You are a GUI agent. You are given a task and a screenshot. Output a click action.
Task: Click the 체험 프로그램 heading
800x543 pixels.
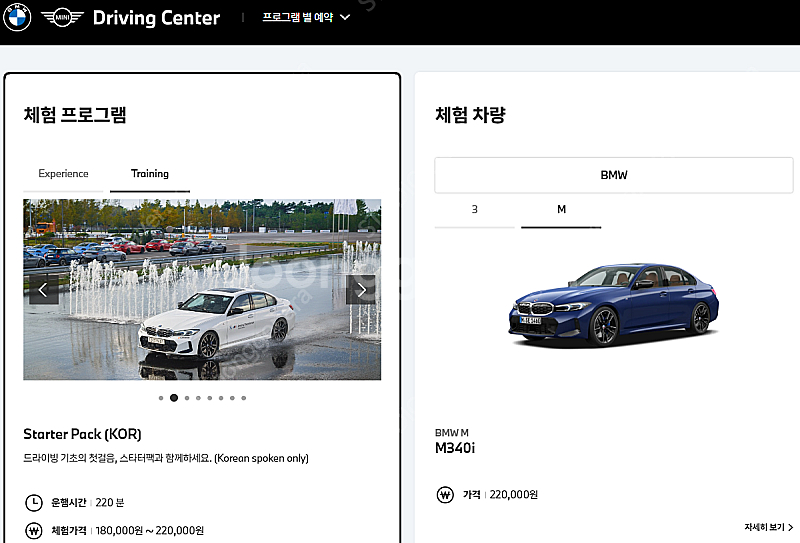click(x=75, y=114)
